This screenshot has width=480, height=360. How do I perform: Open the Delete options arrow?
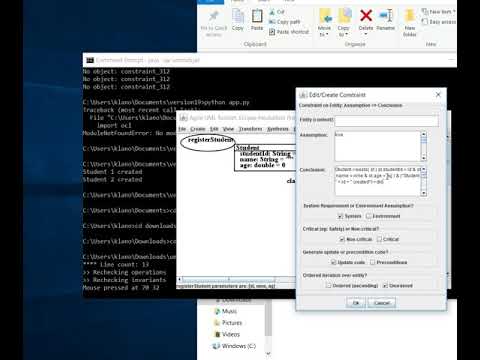(366, 34)
